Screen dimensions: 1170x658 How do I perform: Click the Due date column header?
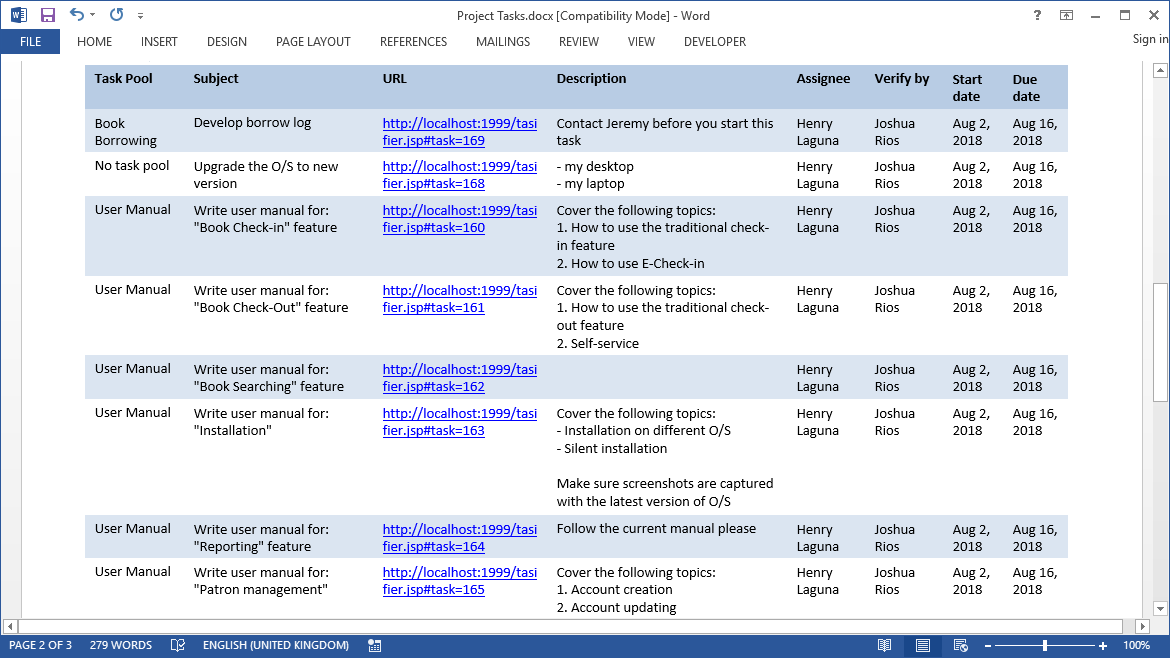pos(1026,88)
